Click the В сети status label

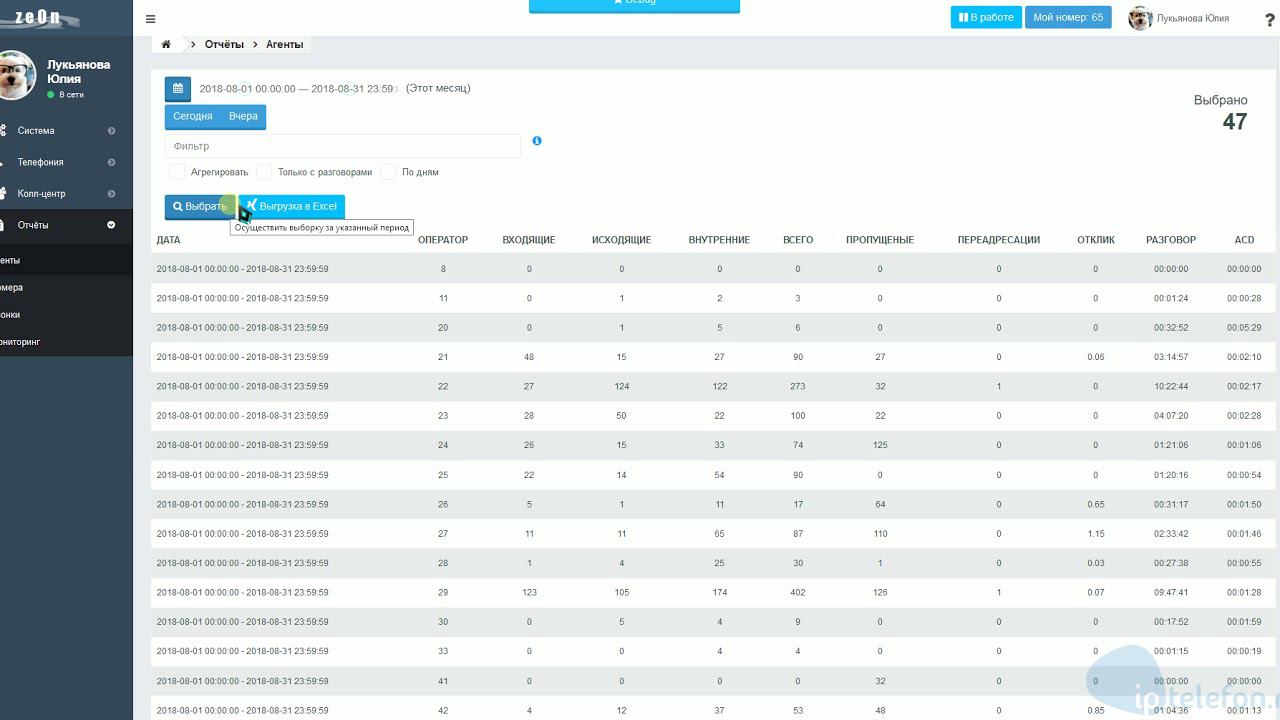click(x=71, y=95)
